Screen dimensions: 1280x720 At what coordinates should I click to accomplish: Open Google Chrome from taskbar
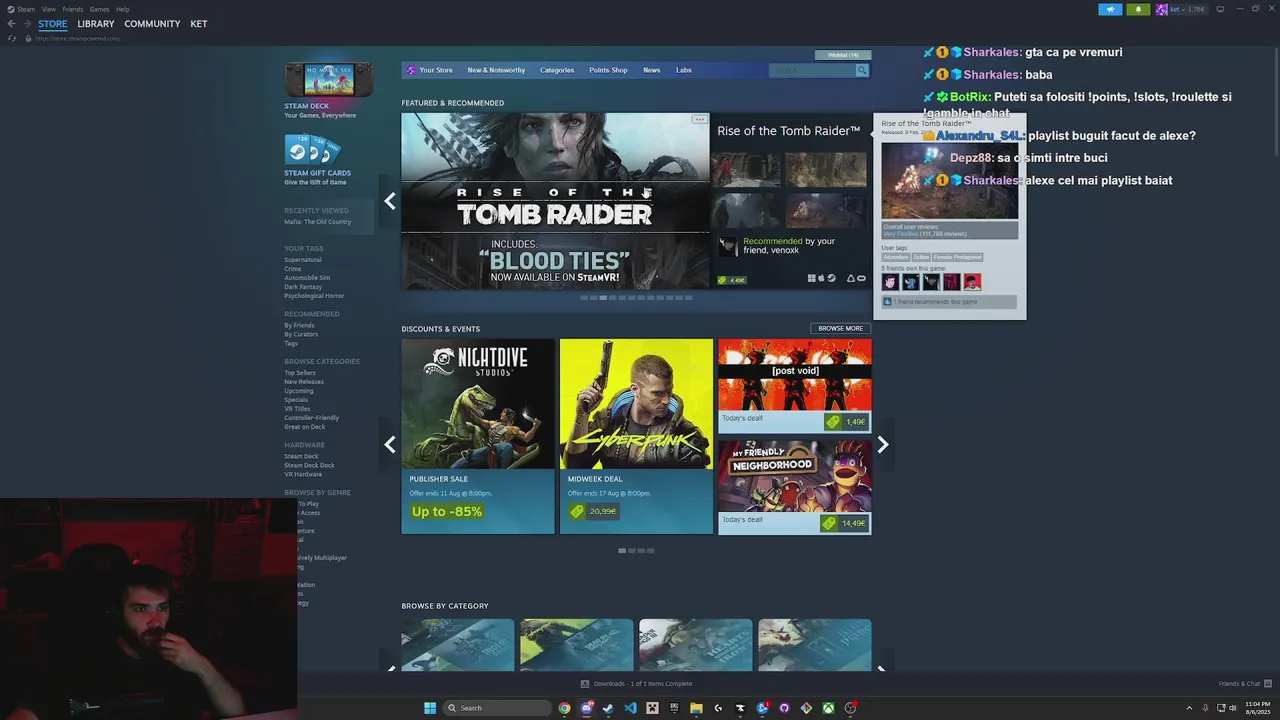pyautogui.click(x=565, y=708)
